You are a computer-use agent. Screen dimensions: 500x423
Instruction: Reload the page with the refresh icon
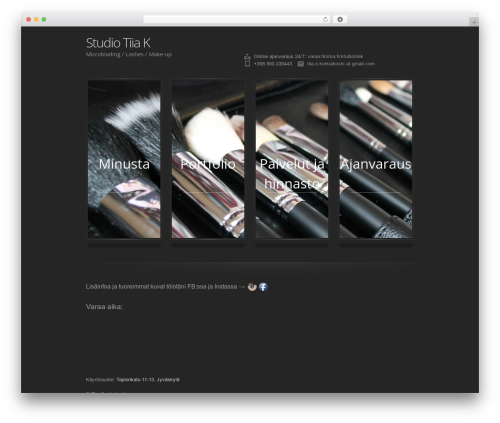click(x=325, y=19)
